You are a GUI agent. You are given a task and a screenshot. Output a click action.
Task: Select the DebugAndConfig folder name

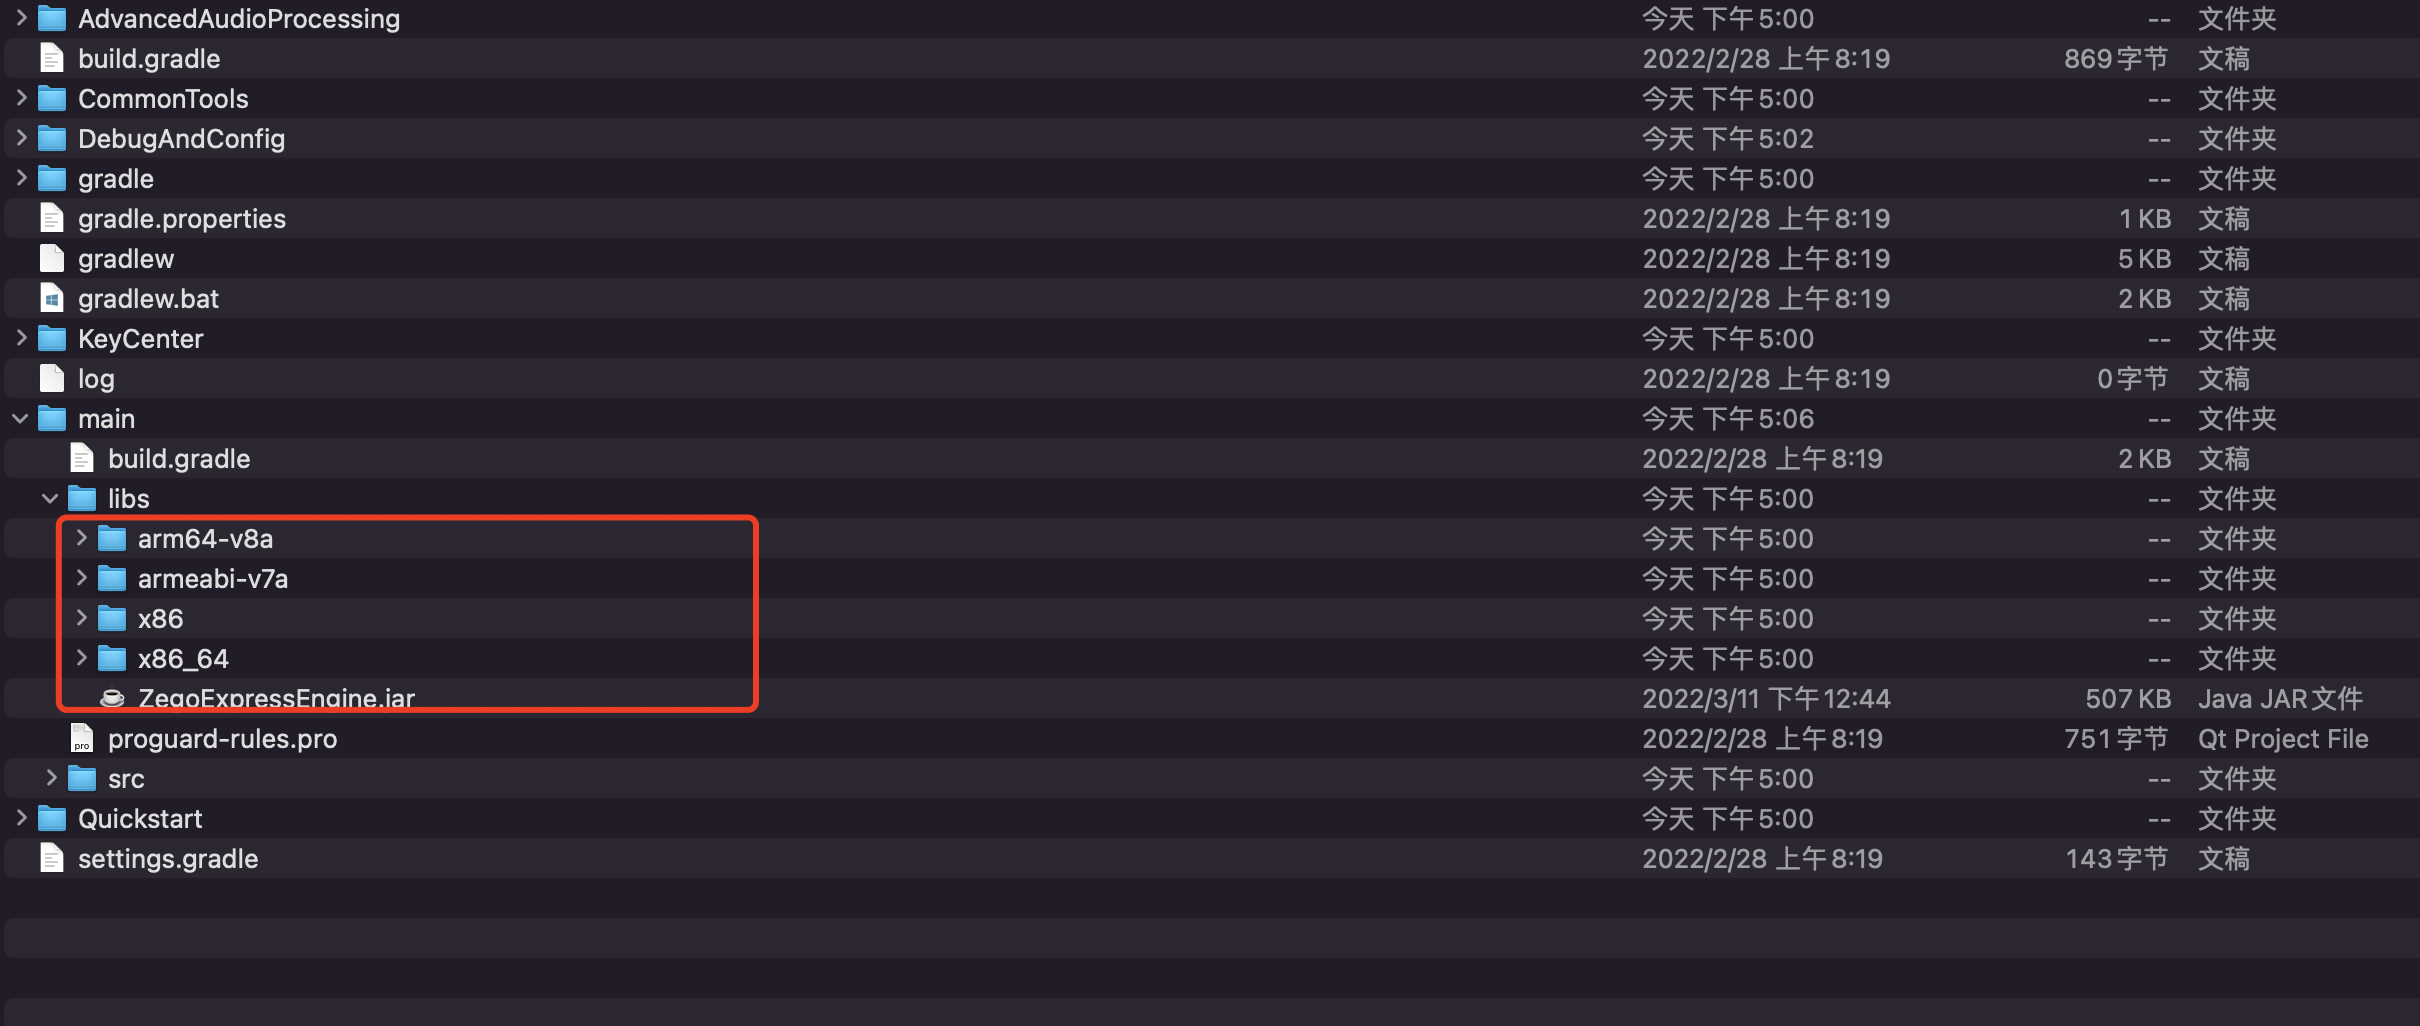182,139
